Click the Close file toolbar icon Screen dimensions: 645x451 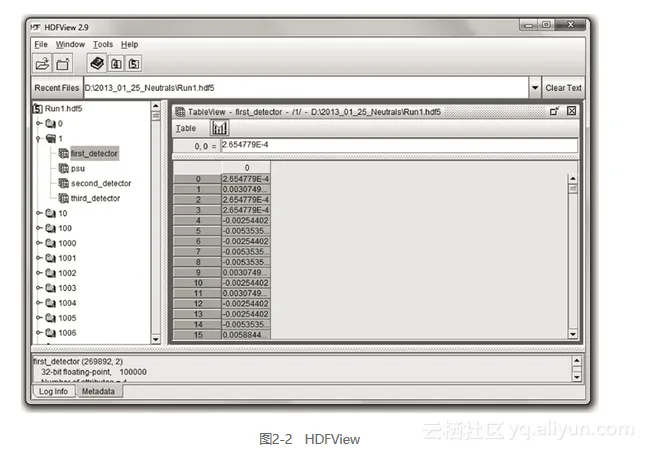pyautogui.click(x=63, y=64)
